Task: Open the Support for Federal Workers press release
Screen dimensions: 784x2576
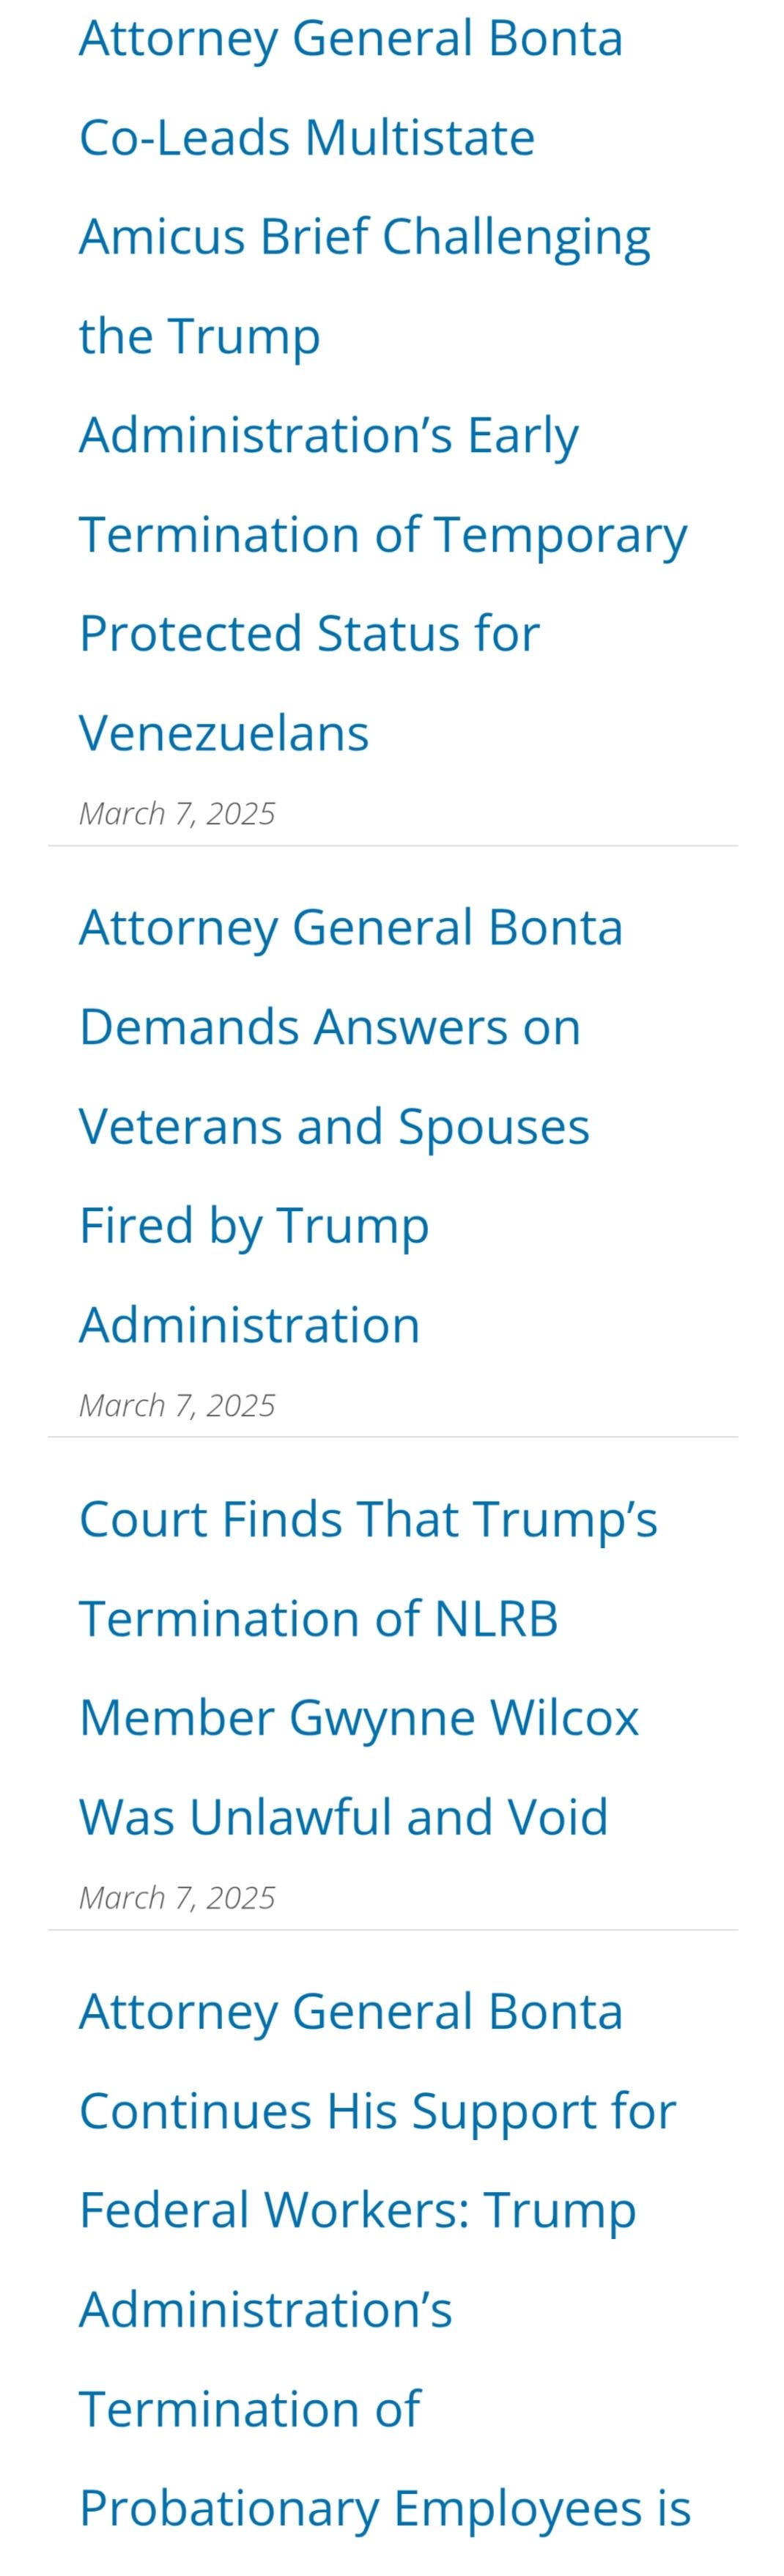Action: 385,2260
